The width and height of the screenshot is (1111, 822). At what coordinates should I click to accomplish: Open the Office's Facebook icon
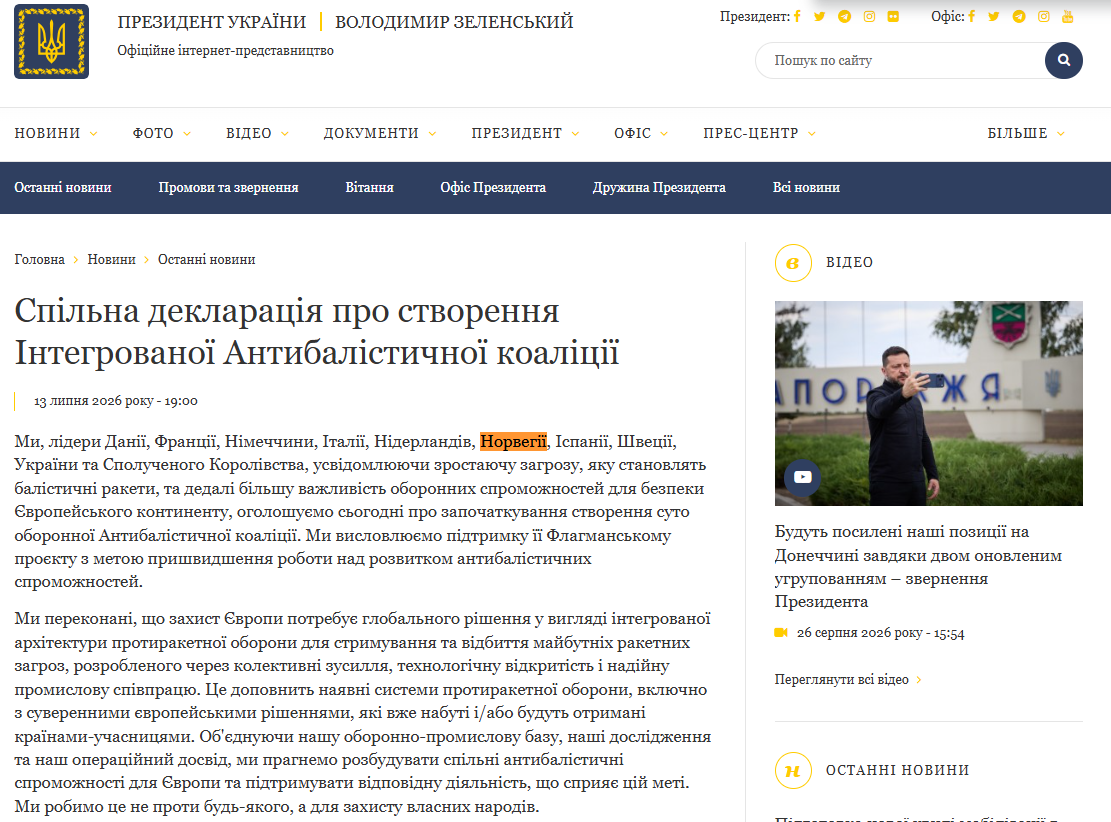pos(971,16)
